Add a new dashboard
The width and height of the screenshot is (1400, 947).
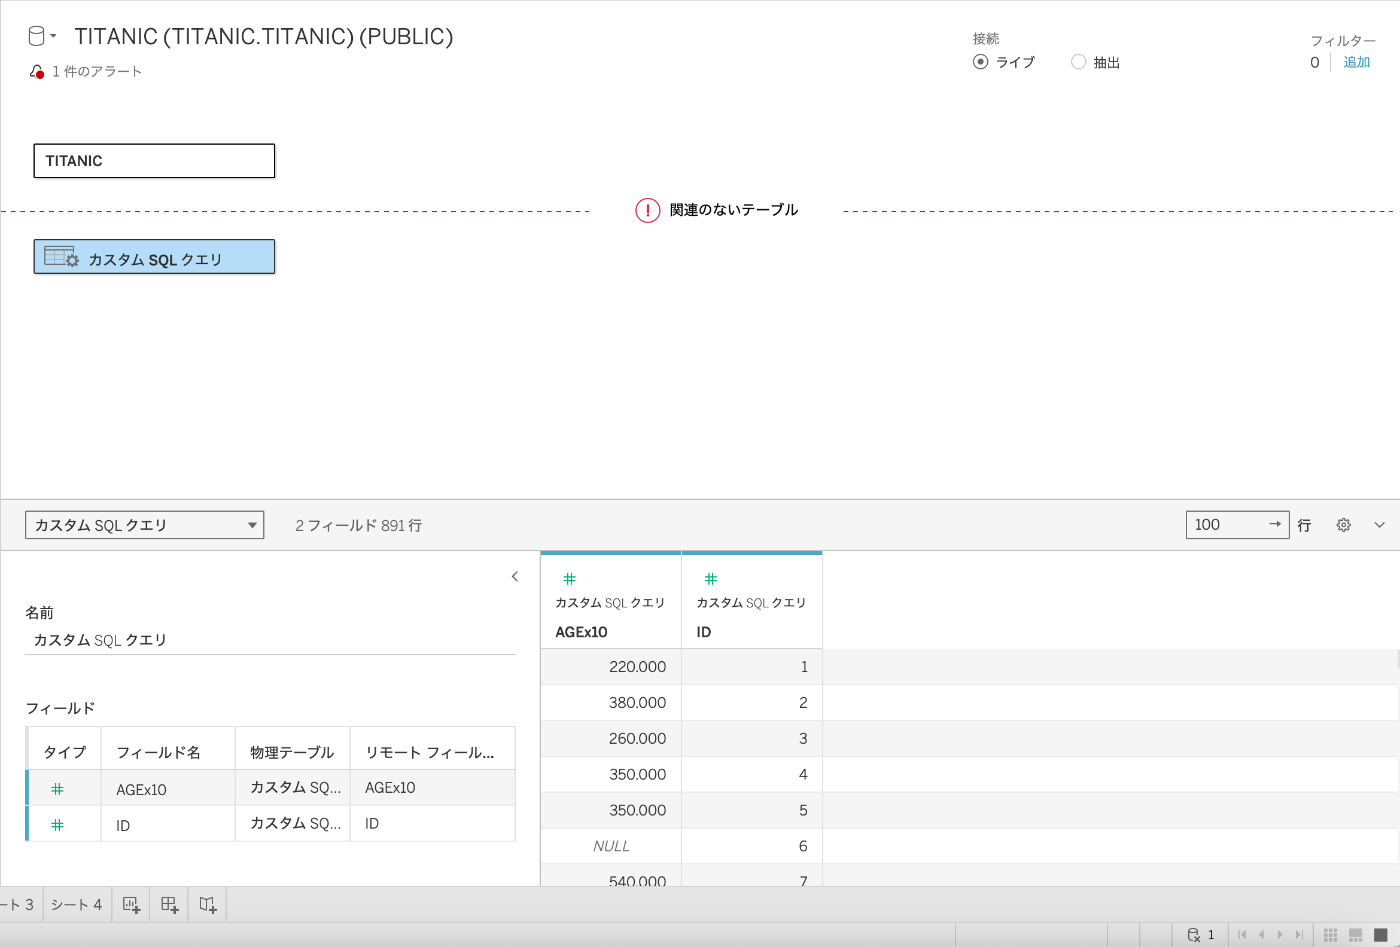(x=169, y=905)
